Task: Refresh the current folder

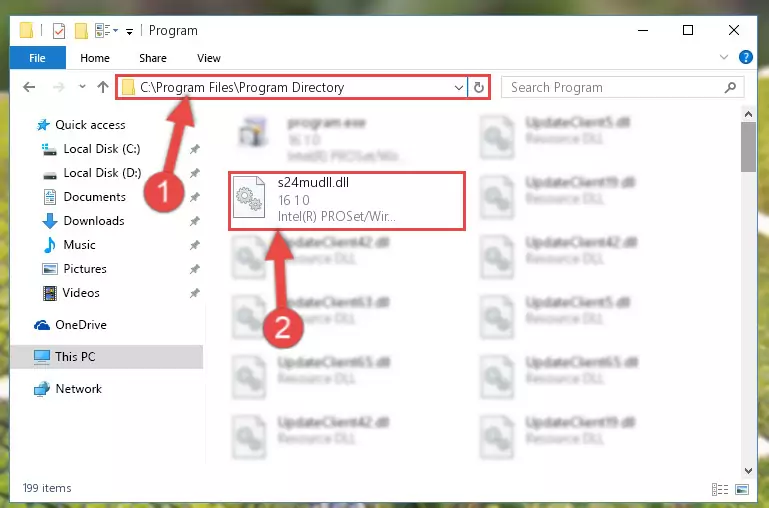Action: 479,88
